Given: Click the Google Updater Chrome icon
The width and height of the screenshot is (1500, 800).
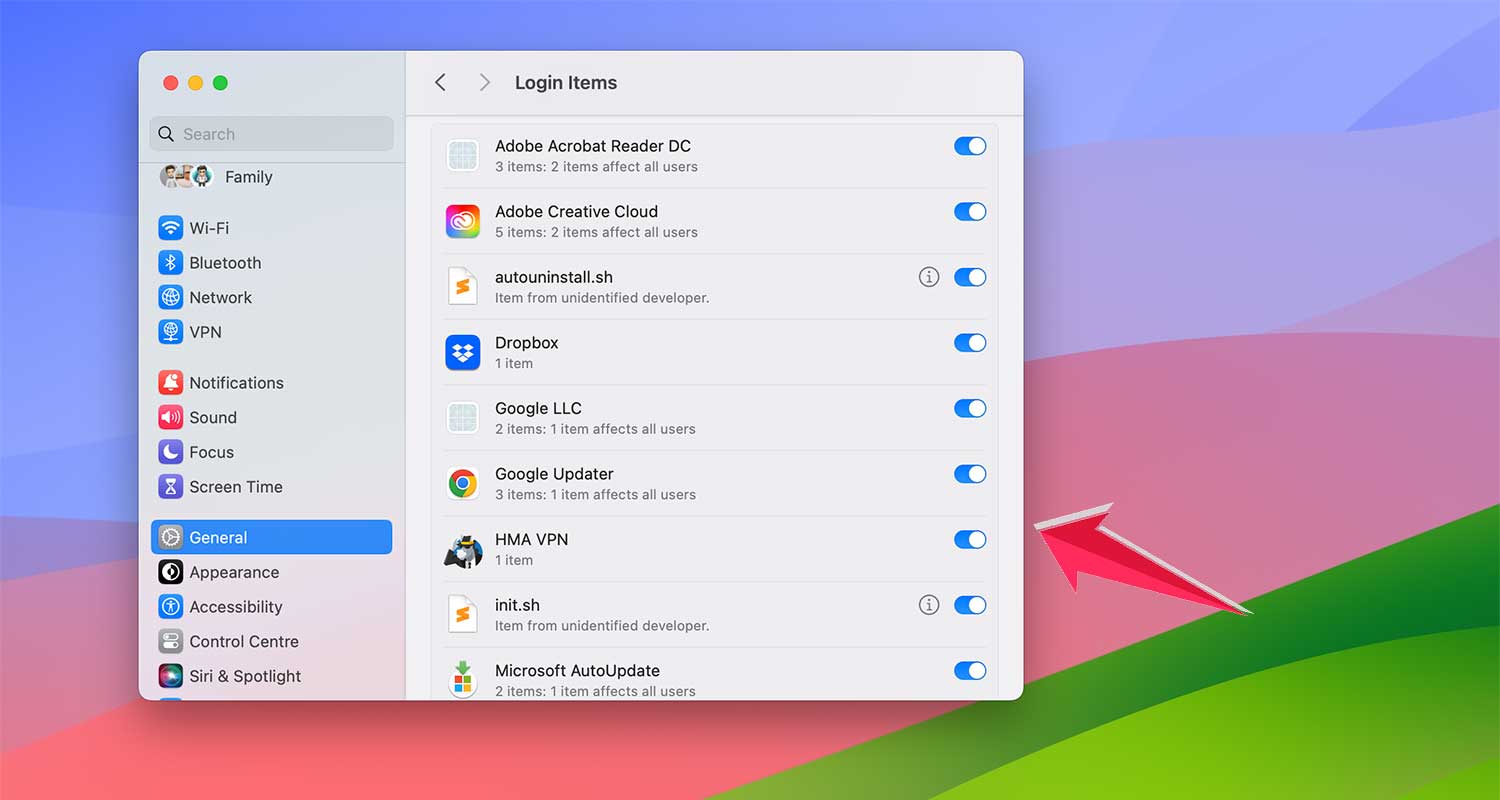Looking at the screenshot, I should tap(463, 483).
